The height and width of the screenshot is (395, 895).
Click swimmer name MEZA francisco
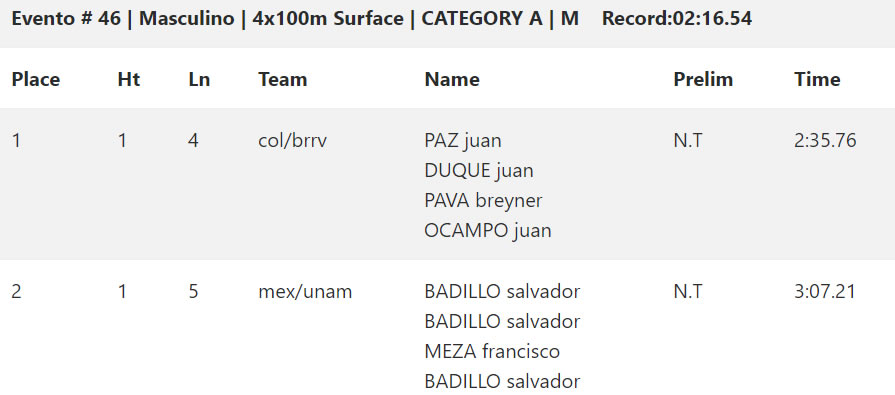(492, 352)
